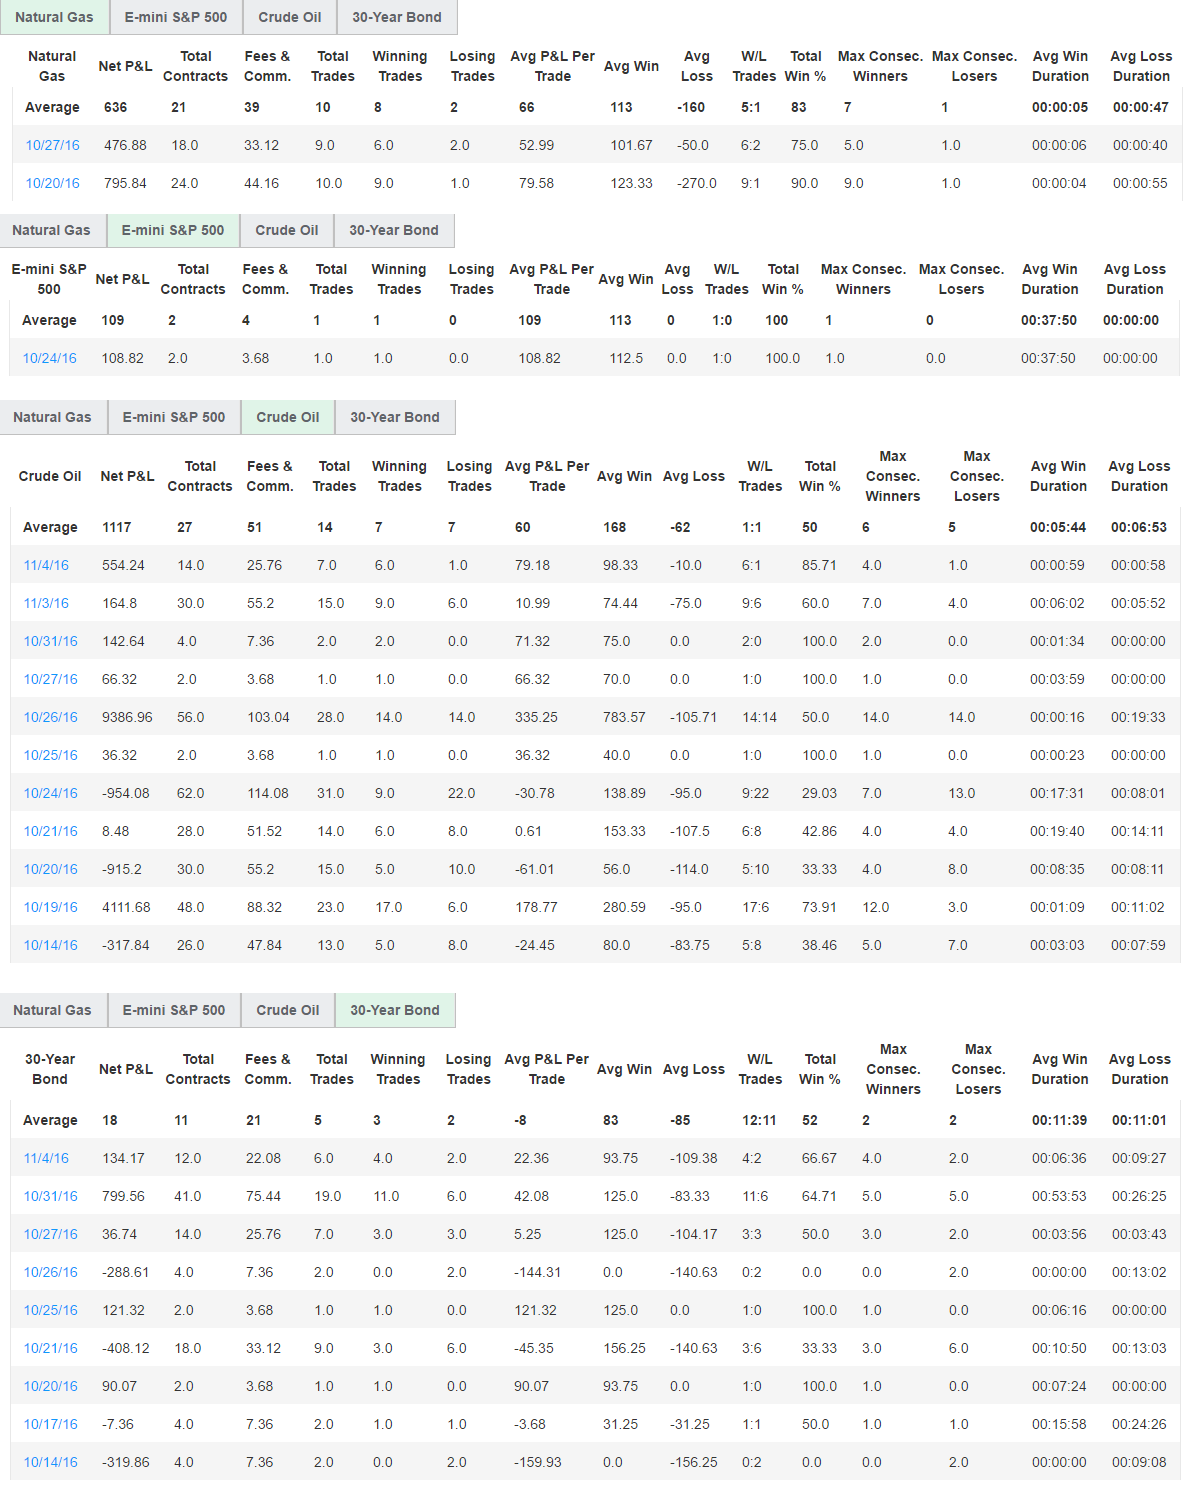The width and height of the screenshot is (1194, 1505).
Task: Select the 30-Year Bond tab in first tab group
Action: (x=393, y=17)
